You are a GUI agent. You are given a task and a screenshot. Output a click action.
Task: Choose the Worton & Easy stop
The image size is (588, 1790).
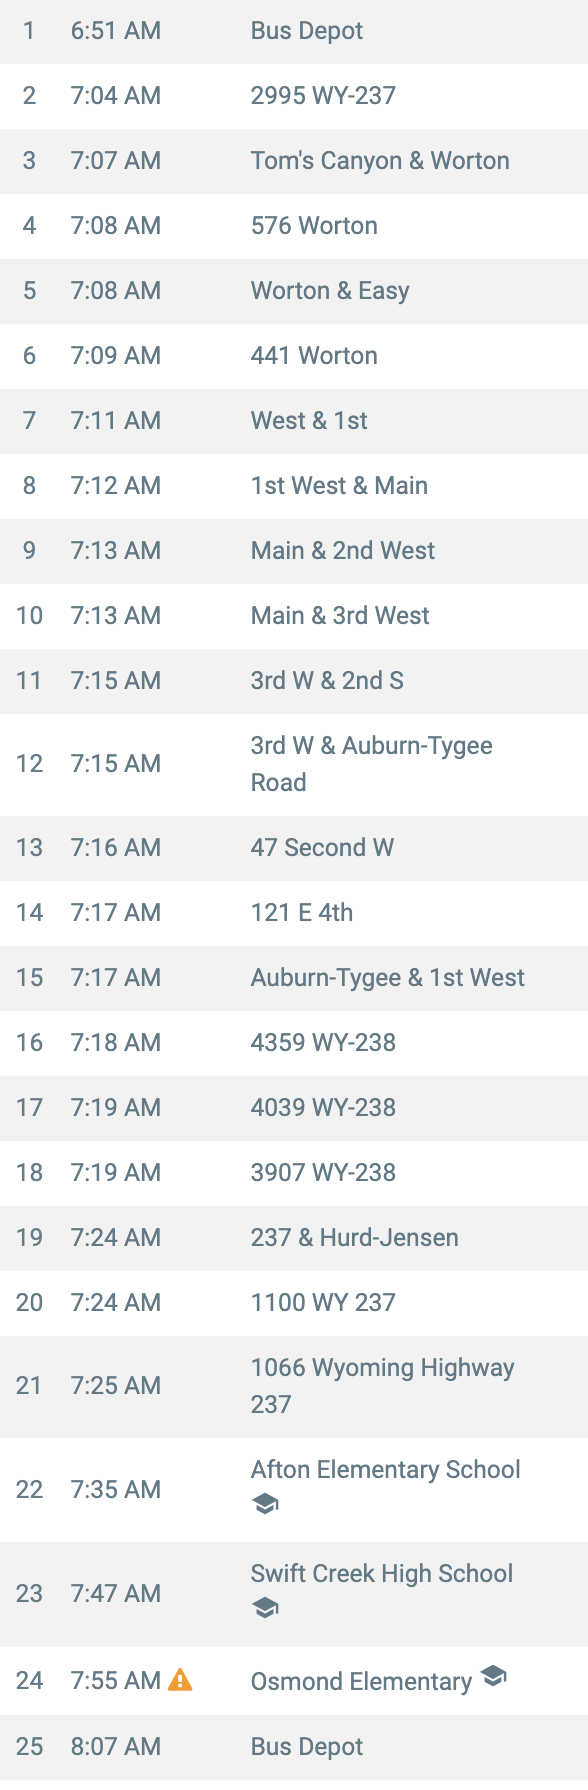[294, 291]
